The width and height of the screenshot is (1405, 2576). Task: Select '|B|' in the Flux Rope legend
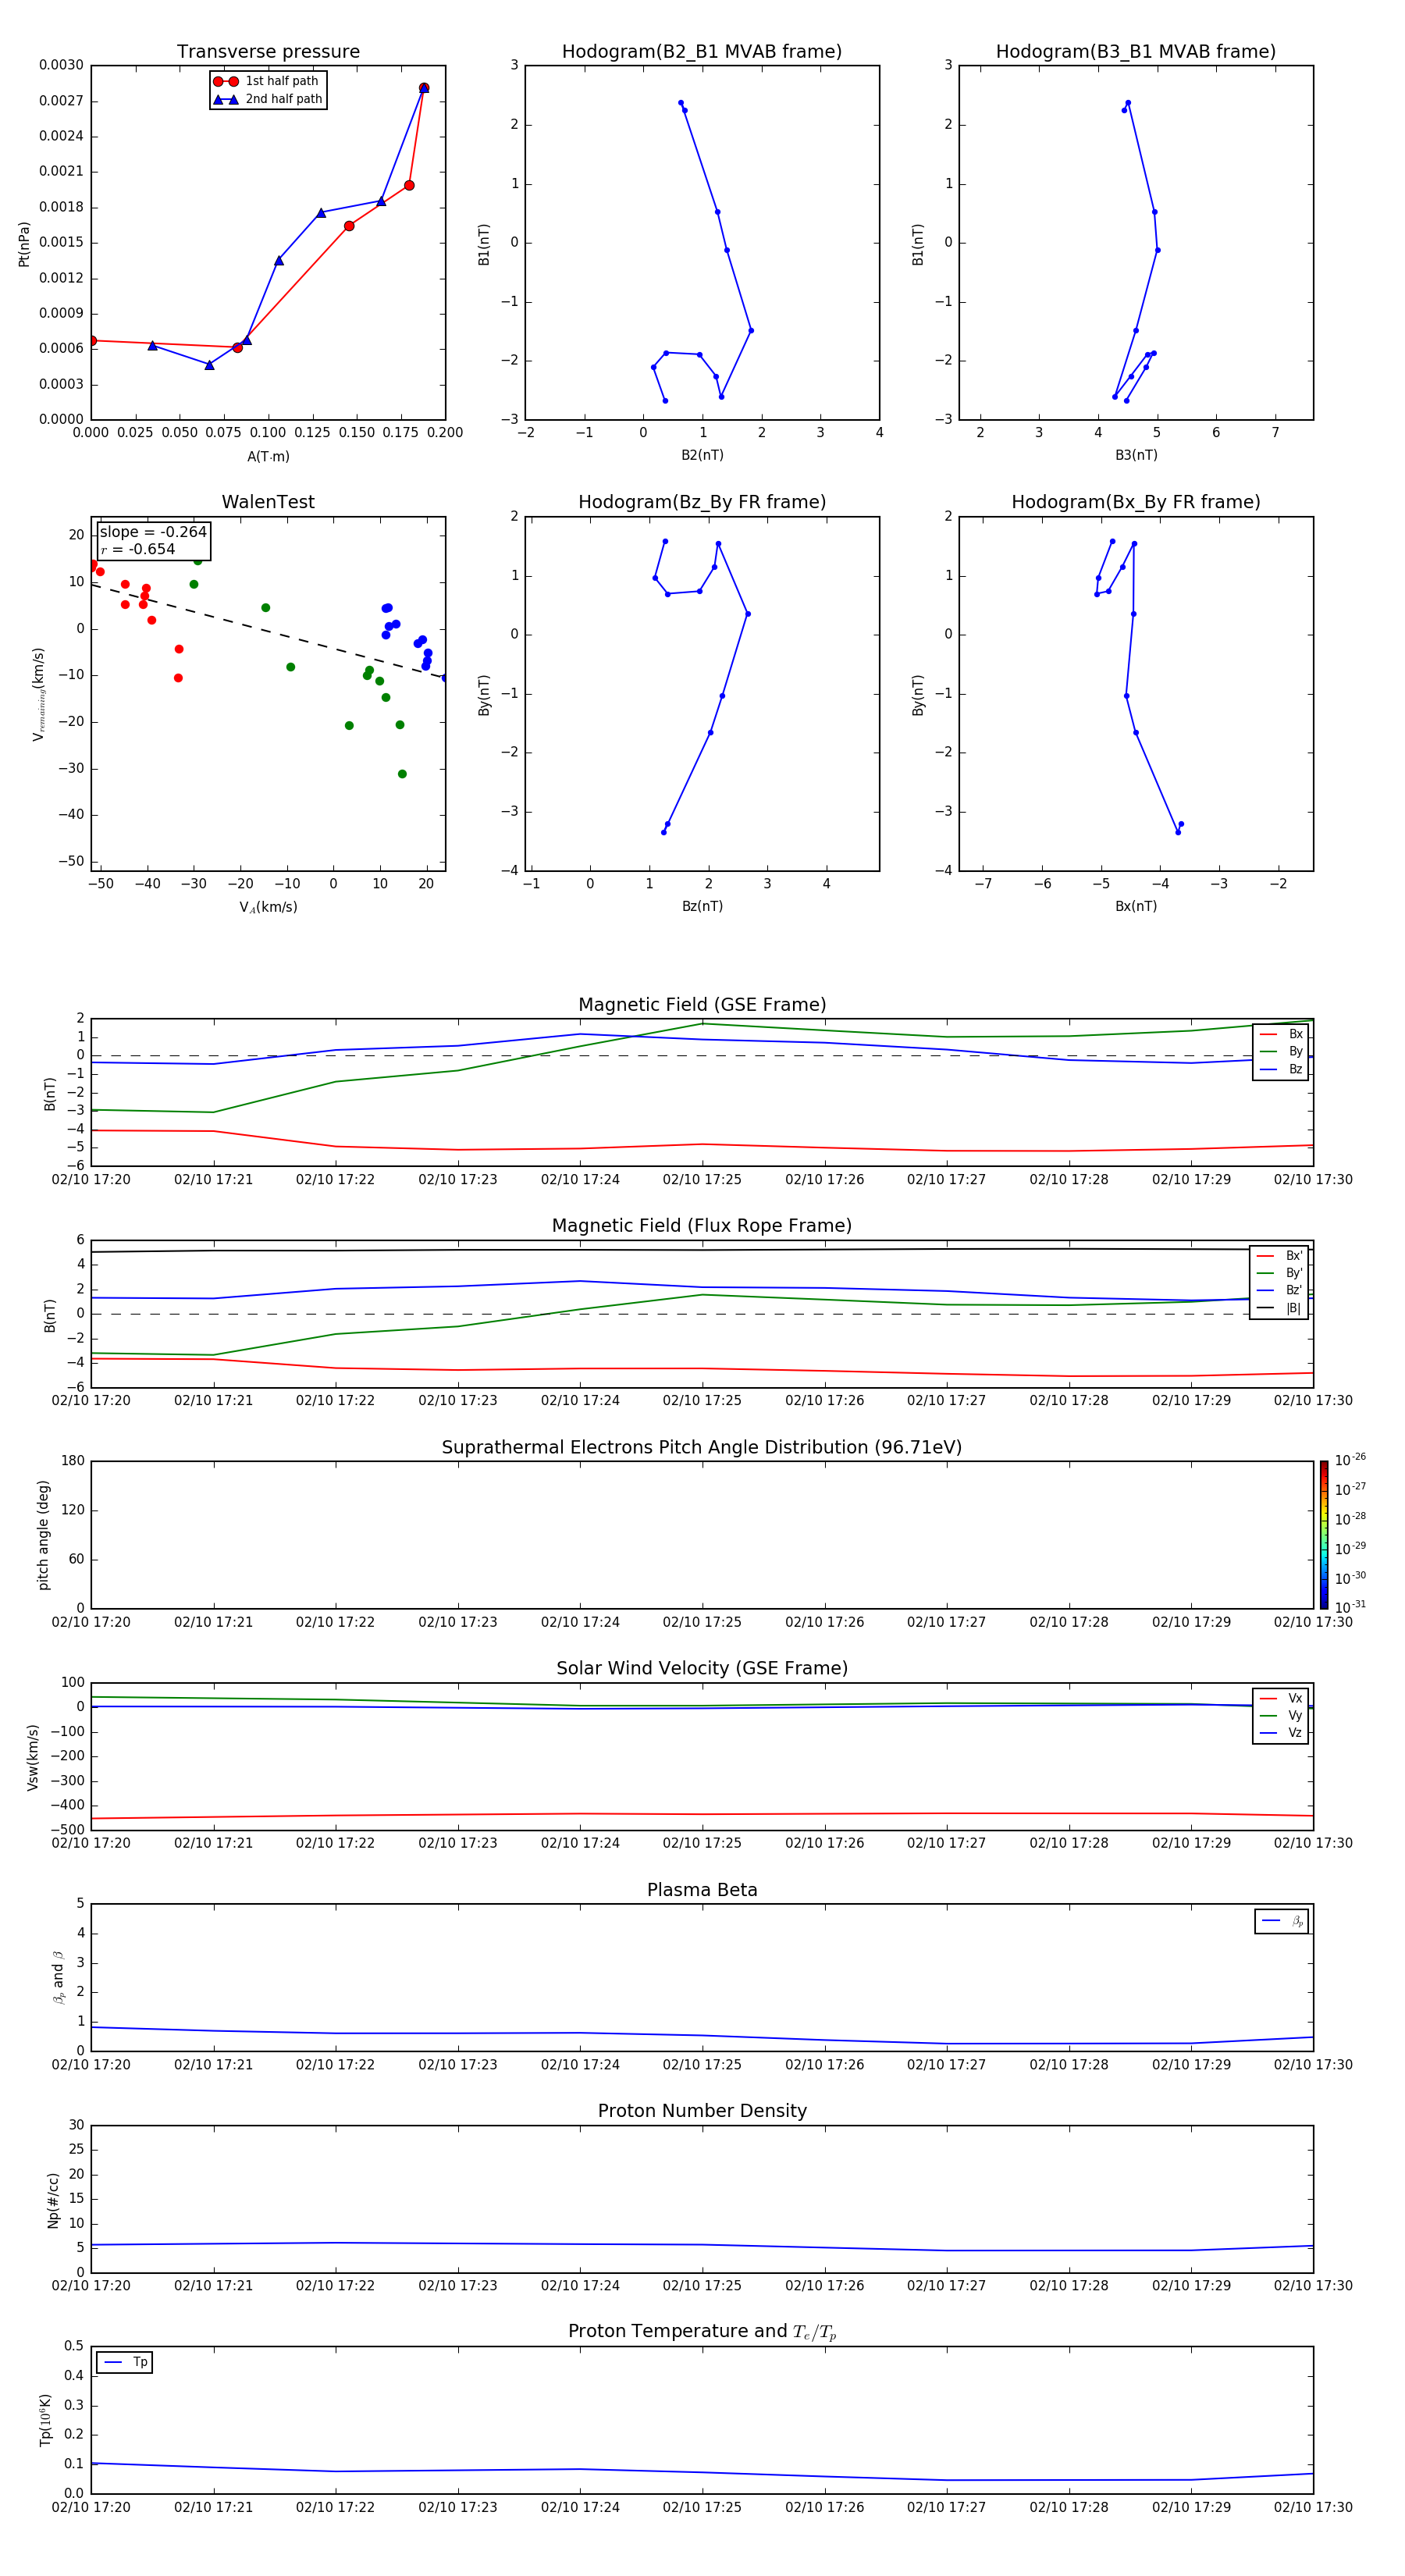coord(1279,1308)
